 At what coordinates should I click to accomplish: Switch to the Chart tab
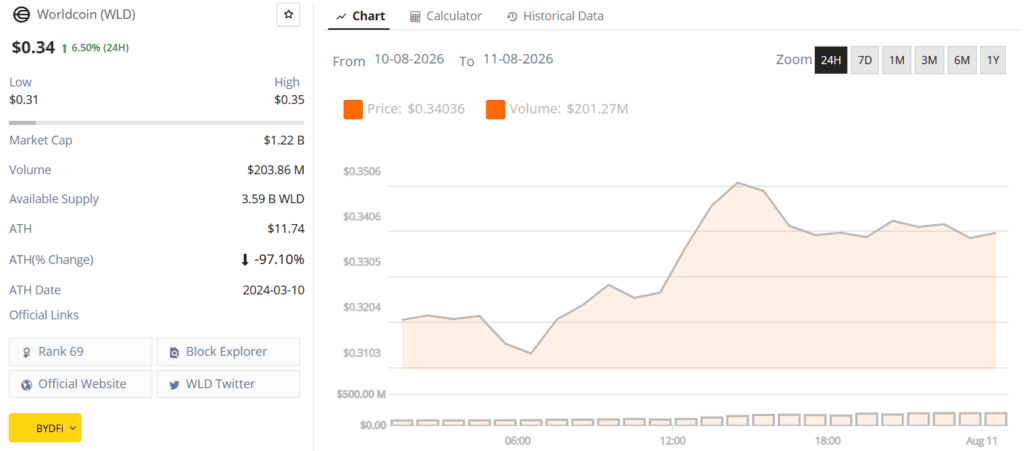point(360,16)
